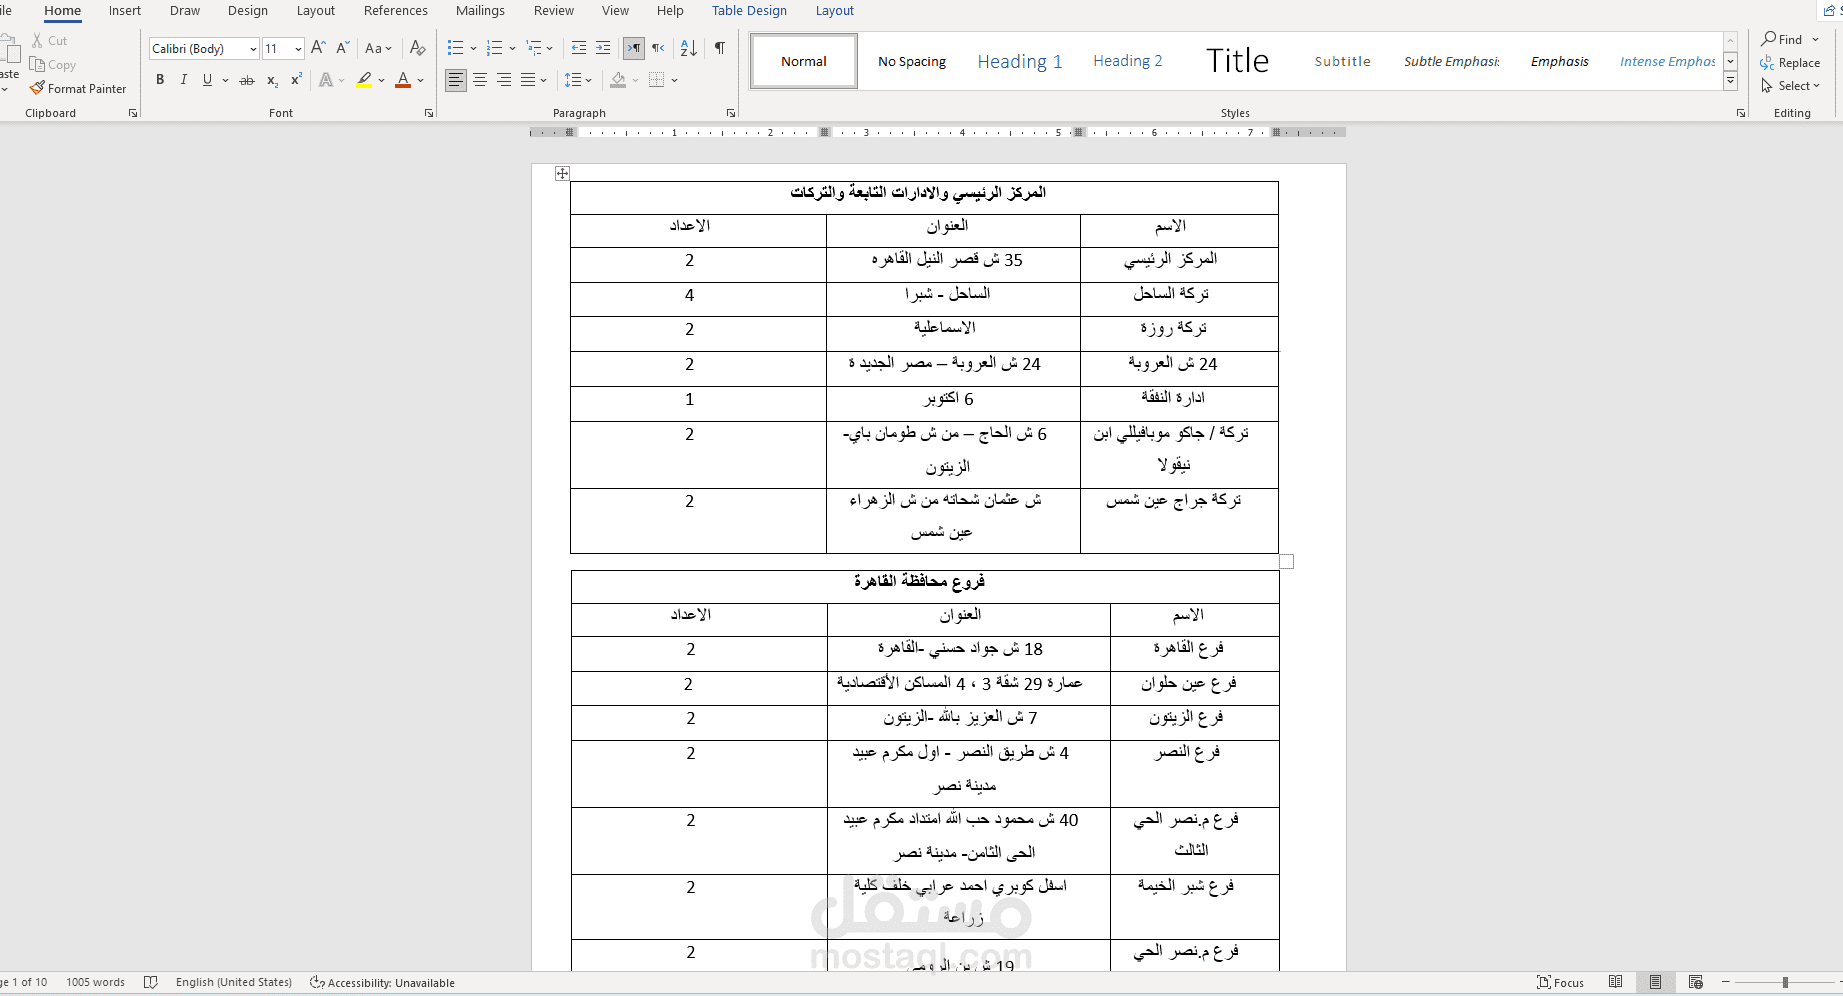Apply the No Spacing style
Image resolution: width=1843 pixels, height=996 pixels.
coord(912,62)
